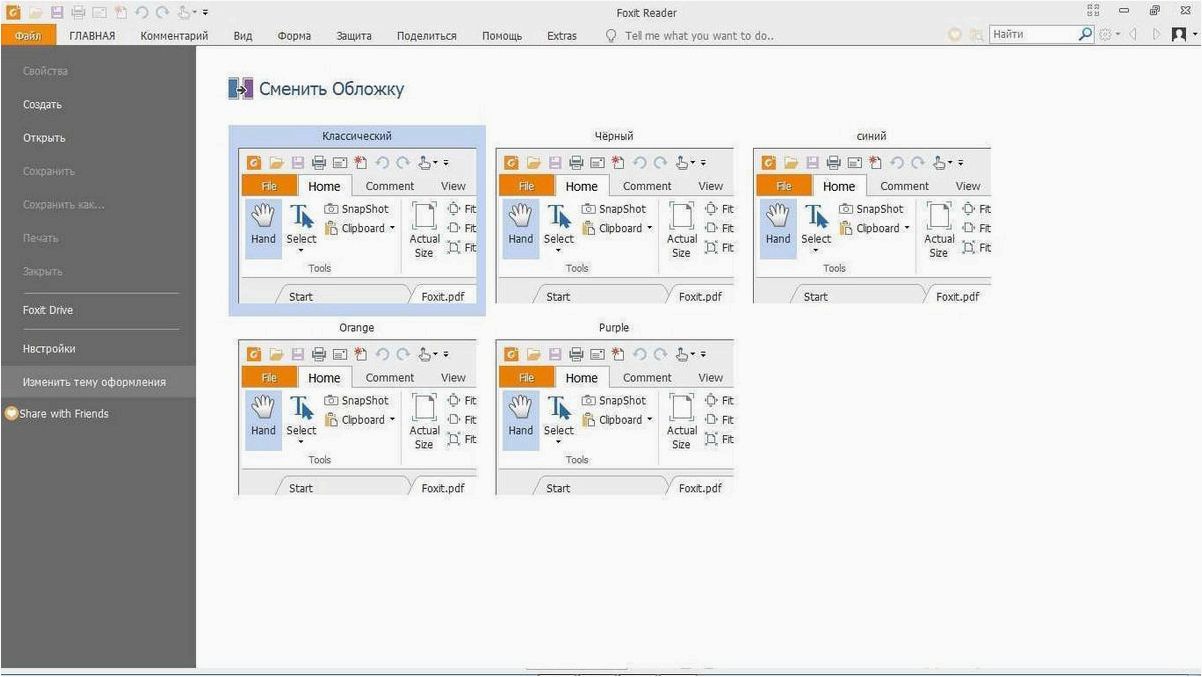Click the user account avatar icon
This screenshot has width=1202, height=677.
coord(1179,35)
